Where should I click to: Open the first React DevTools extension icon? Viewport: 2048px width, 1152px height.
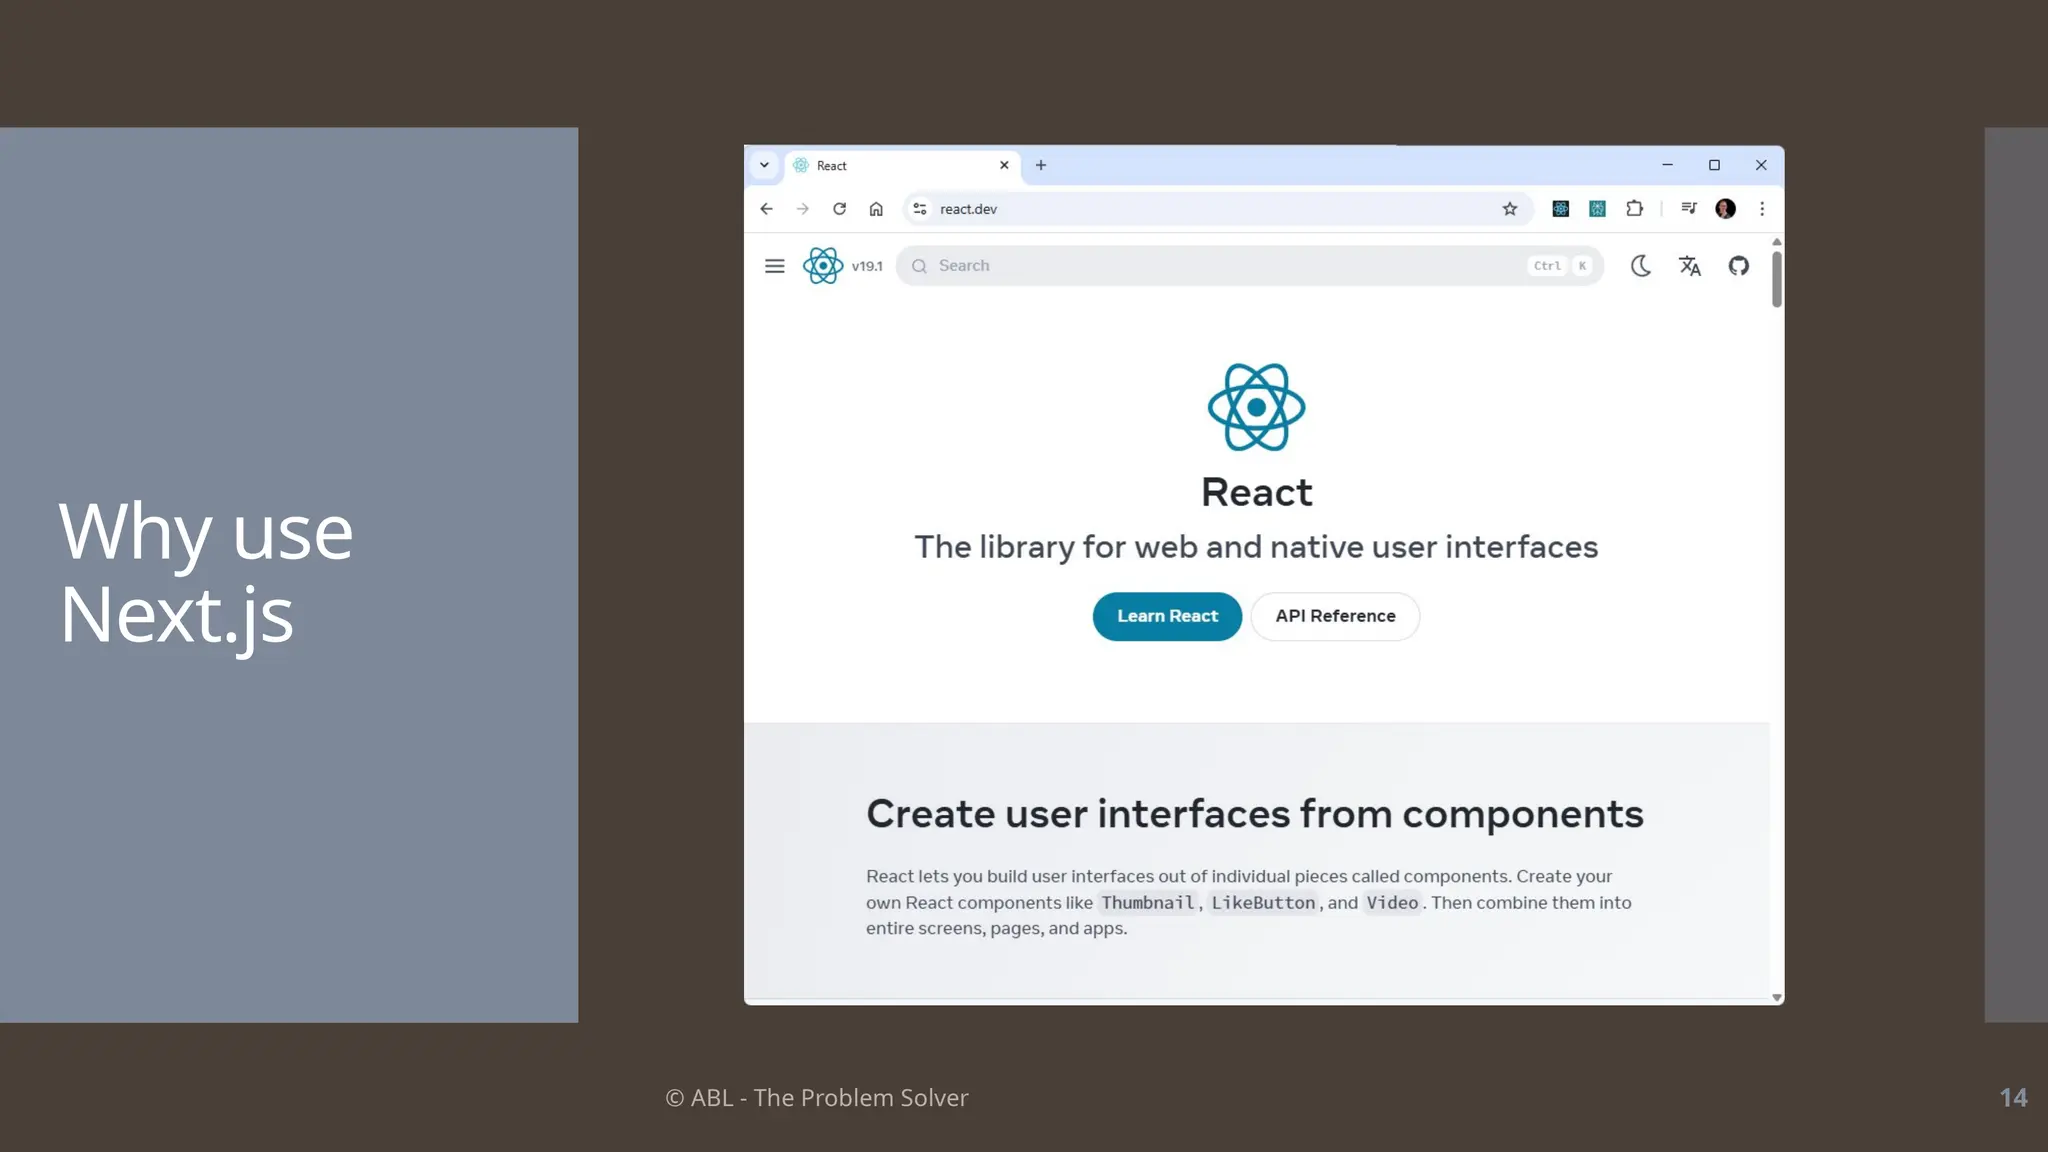1560,209
